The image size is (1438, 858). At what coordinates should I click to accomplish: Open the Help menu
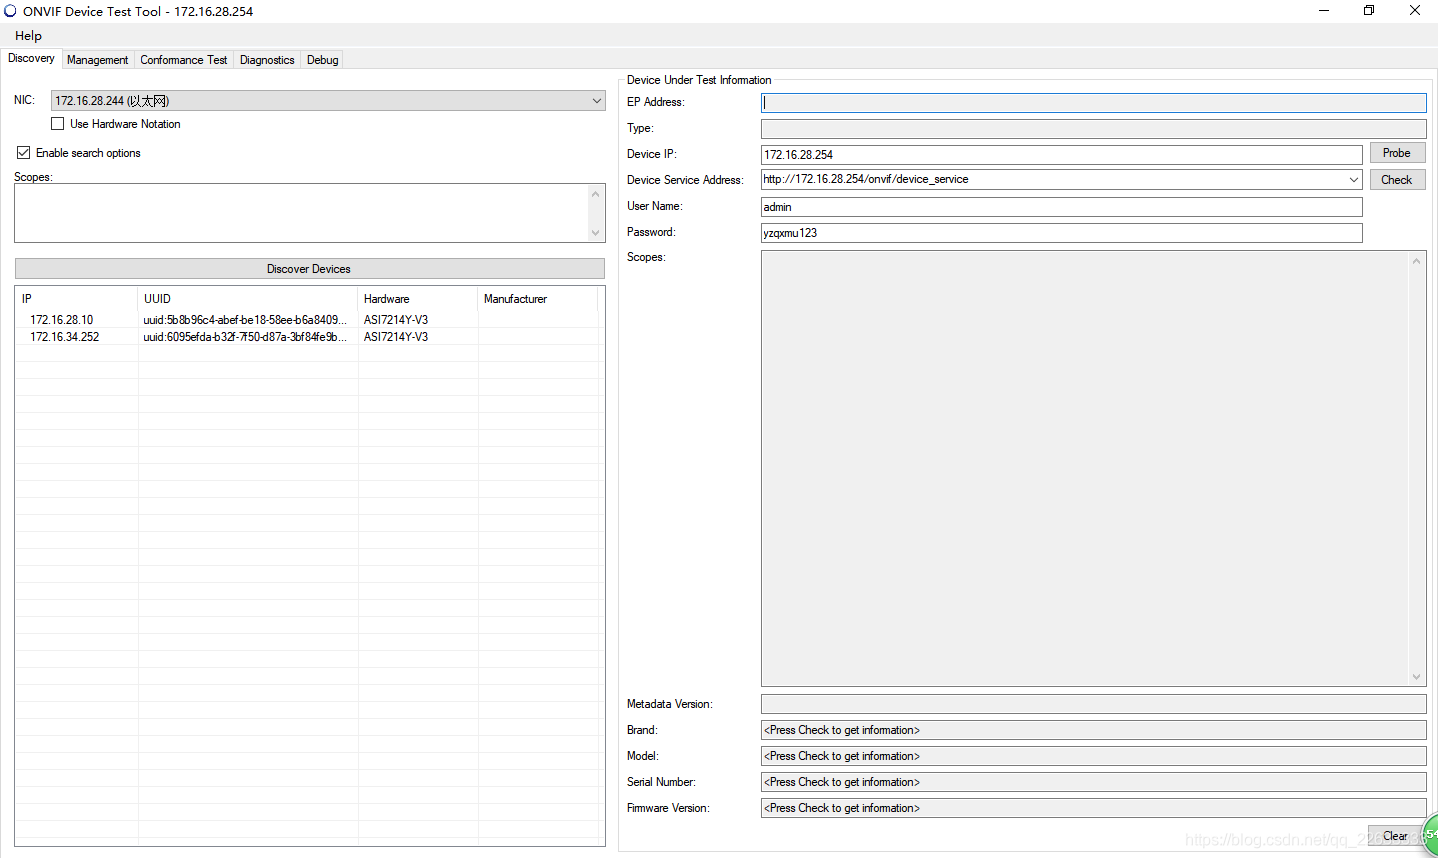point(28,36)
